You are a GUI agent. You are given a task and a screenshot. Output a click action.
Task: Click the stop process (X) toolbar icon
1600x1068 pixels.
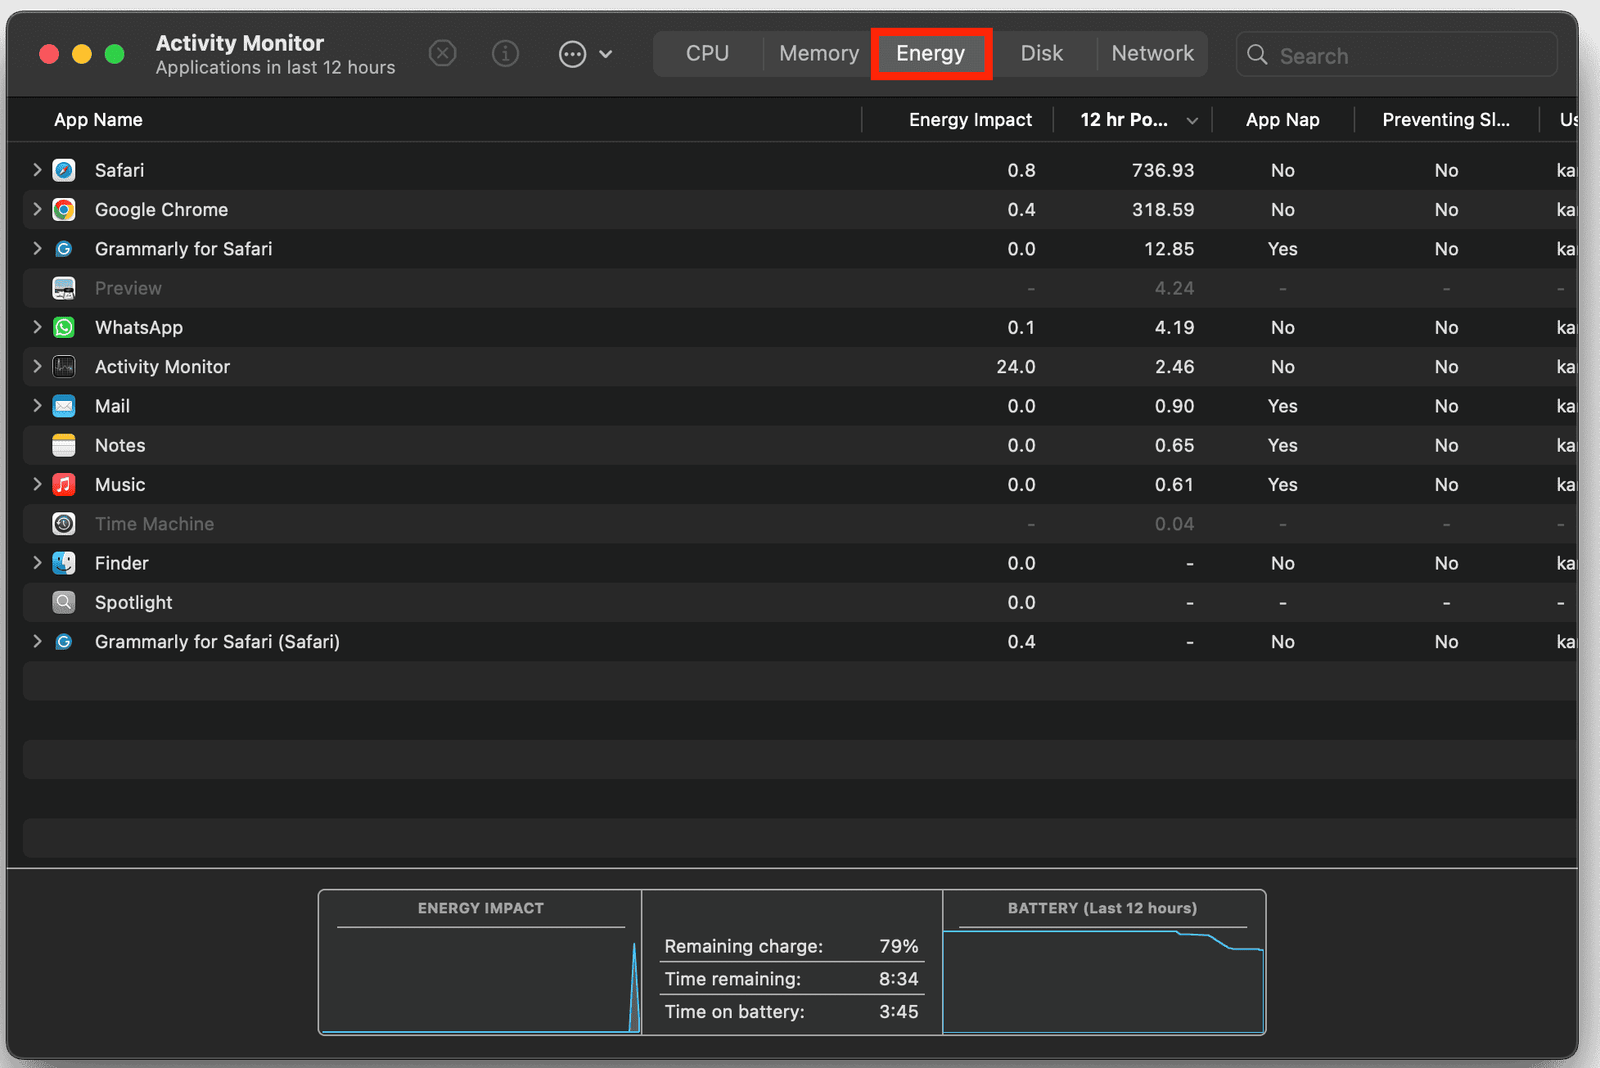tap(443, 53)
